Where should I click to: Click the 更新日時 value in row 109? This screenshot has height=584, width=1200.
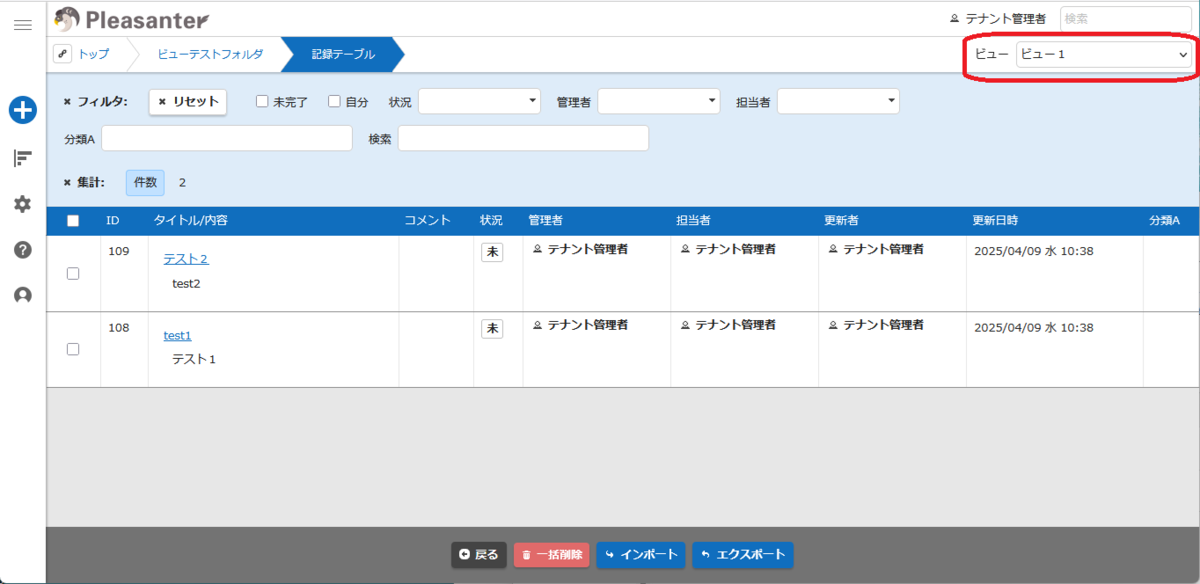click(x=1034, y=251)
